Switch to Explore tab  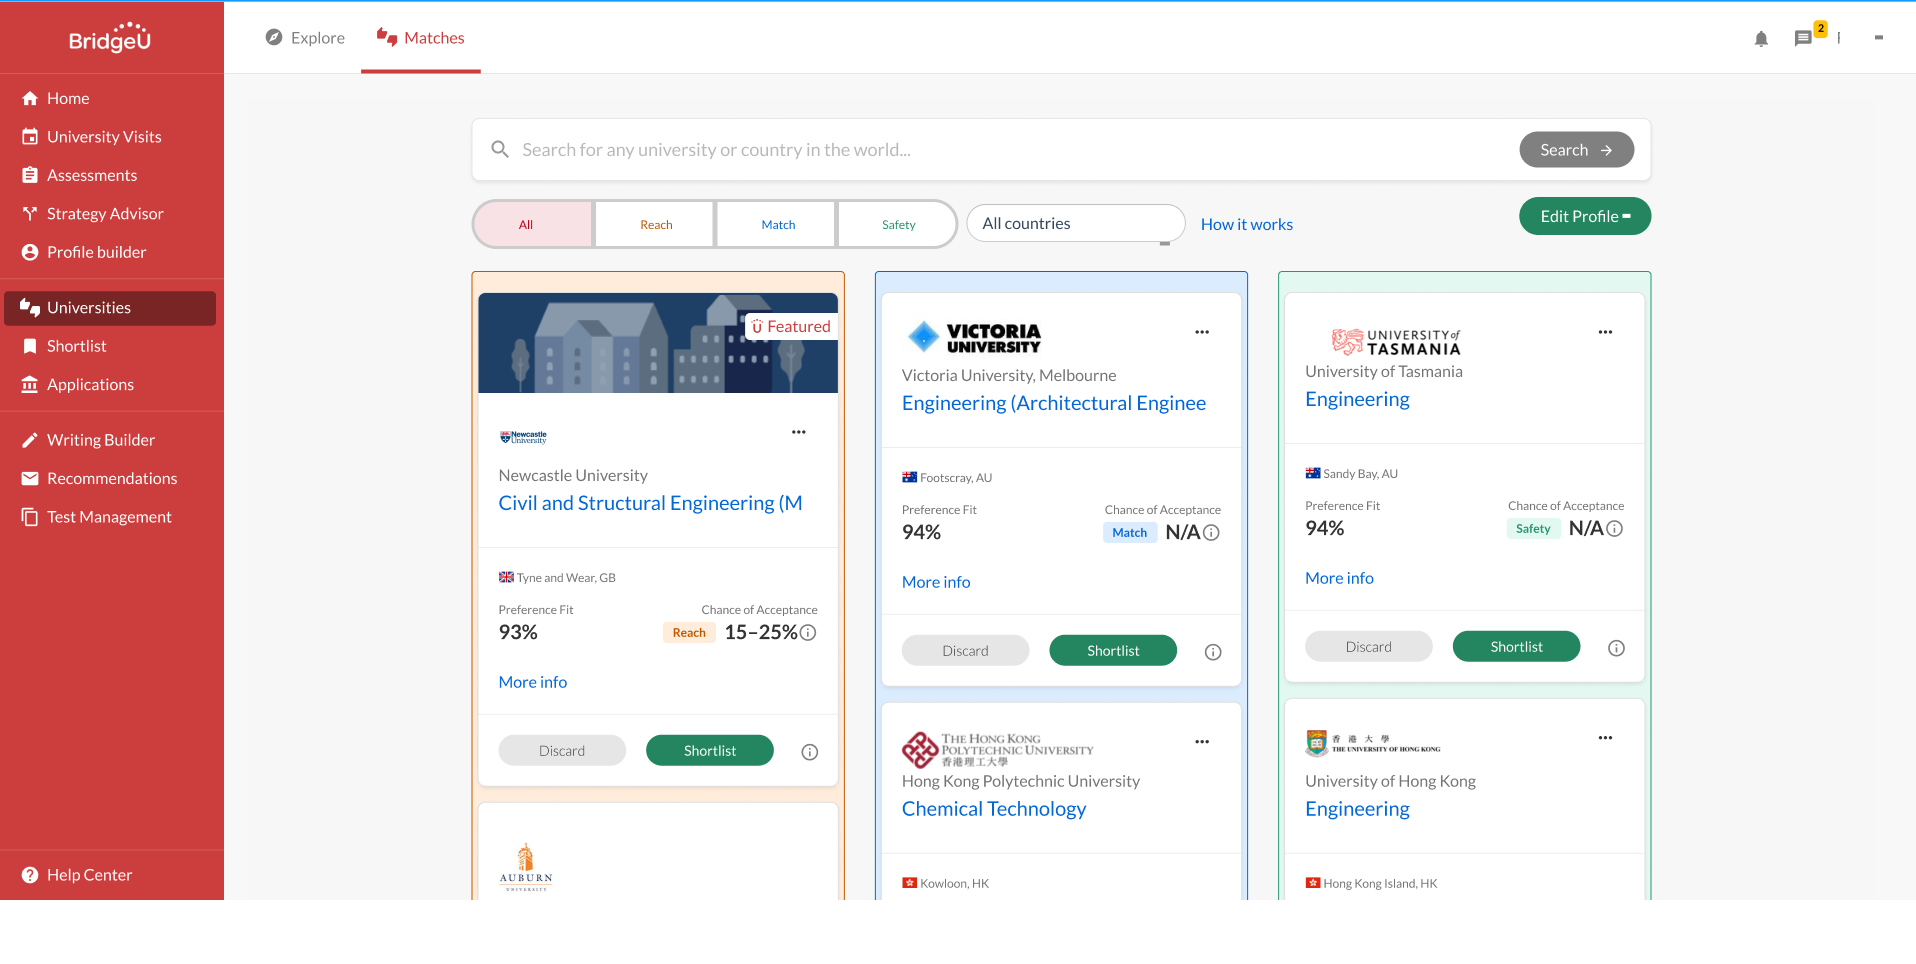click(x=305, y=38)
